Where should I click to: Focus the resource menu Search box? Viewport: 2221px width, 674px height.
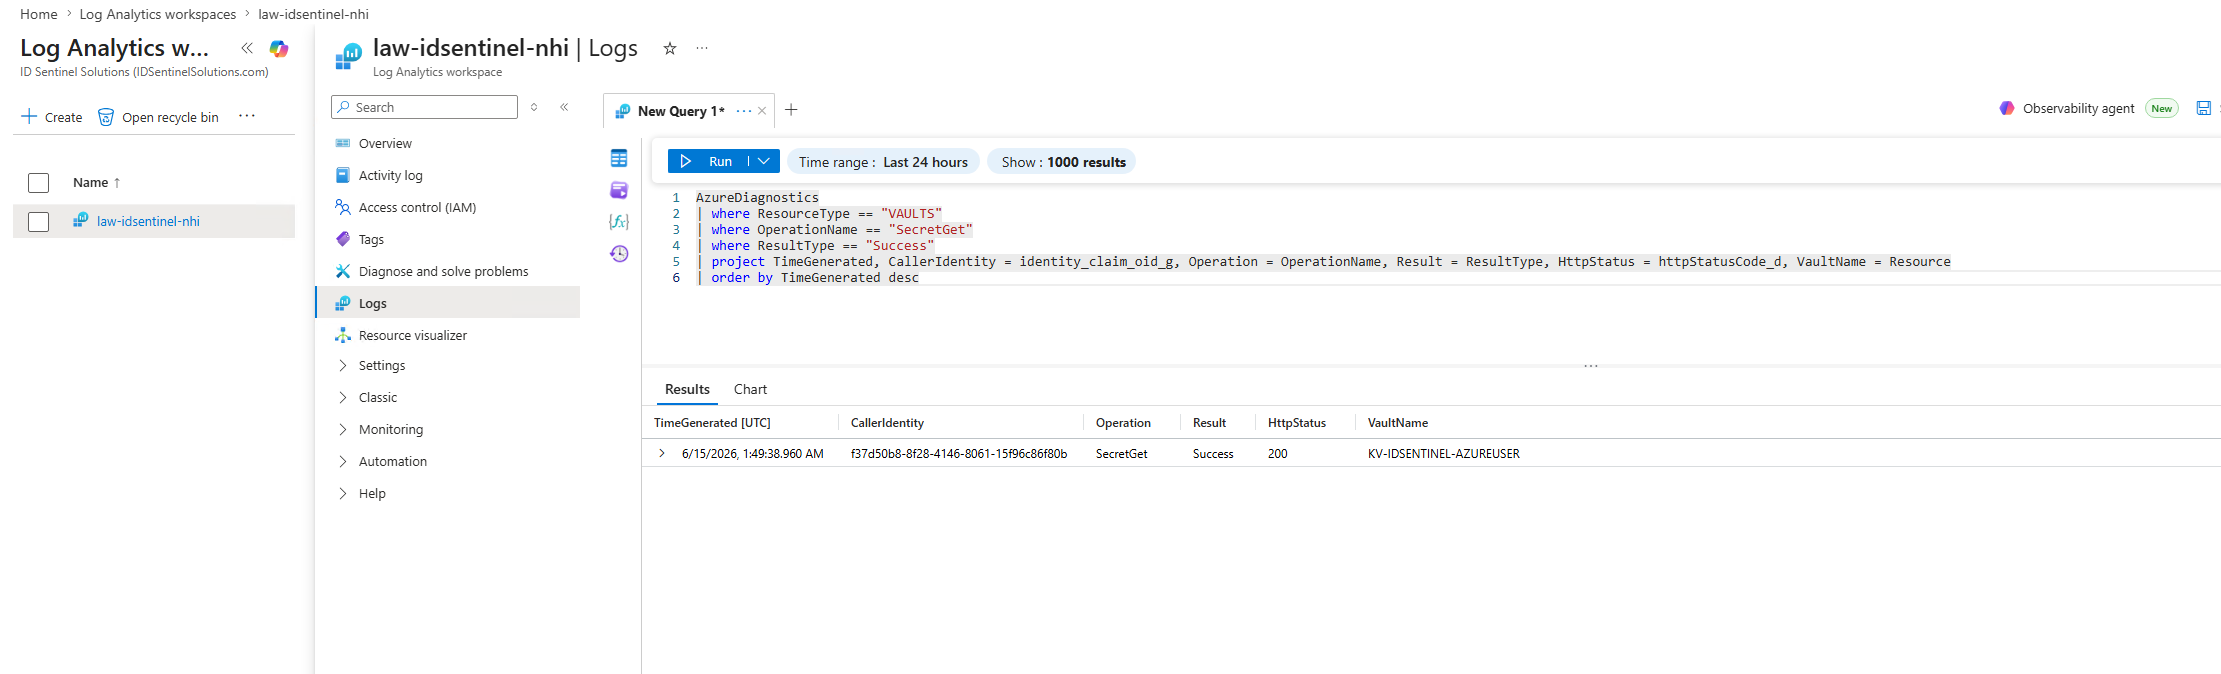tap(424, 107)
